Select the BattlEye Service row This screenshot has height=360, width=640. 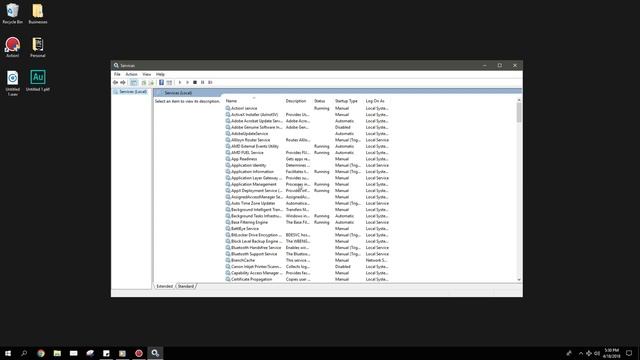pos(307,229)
